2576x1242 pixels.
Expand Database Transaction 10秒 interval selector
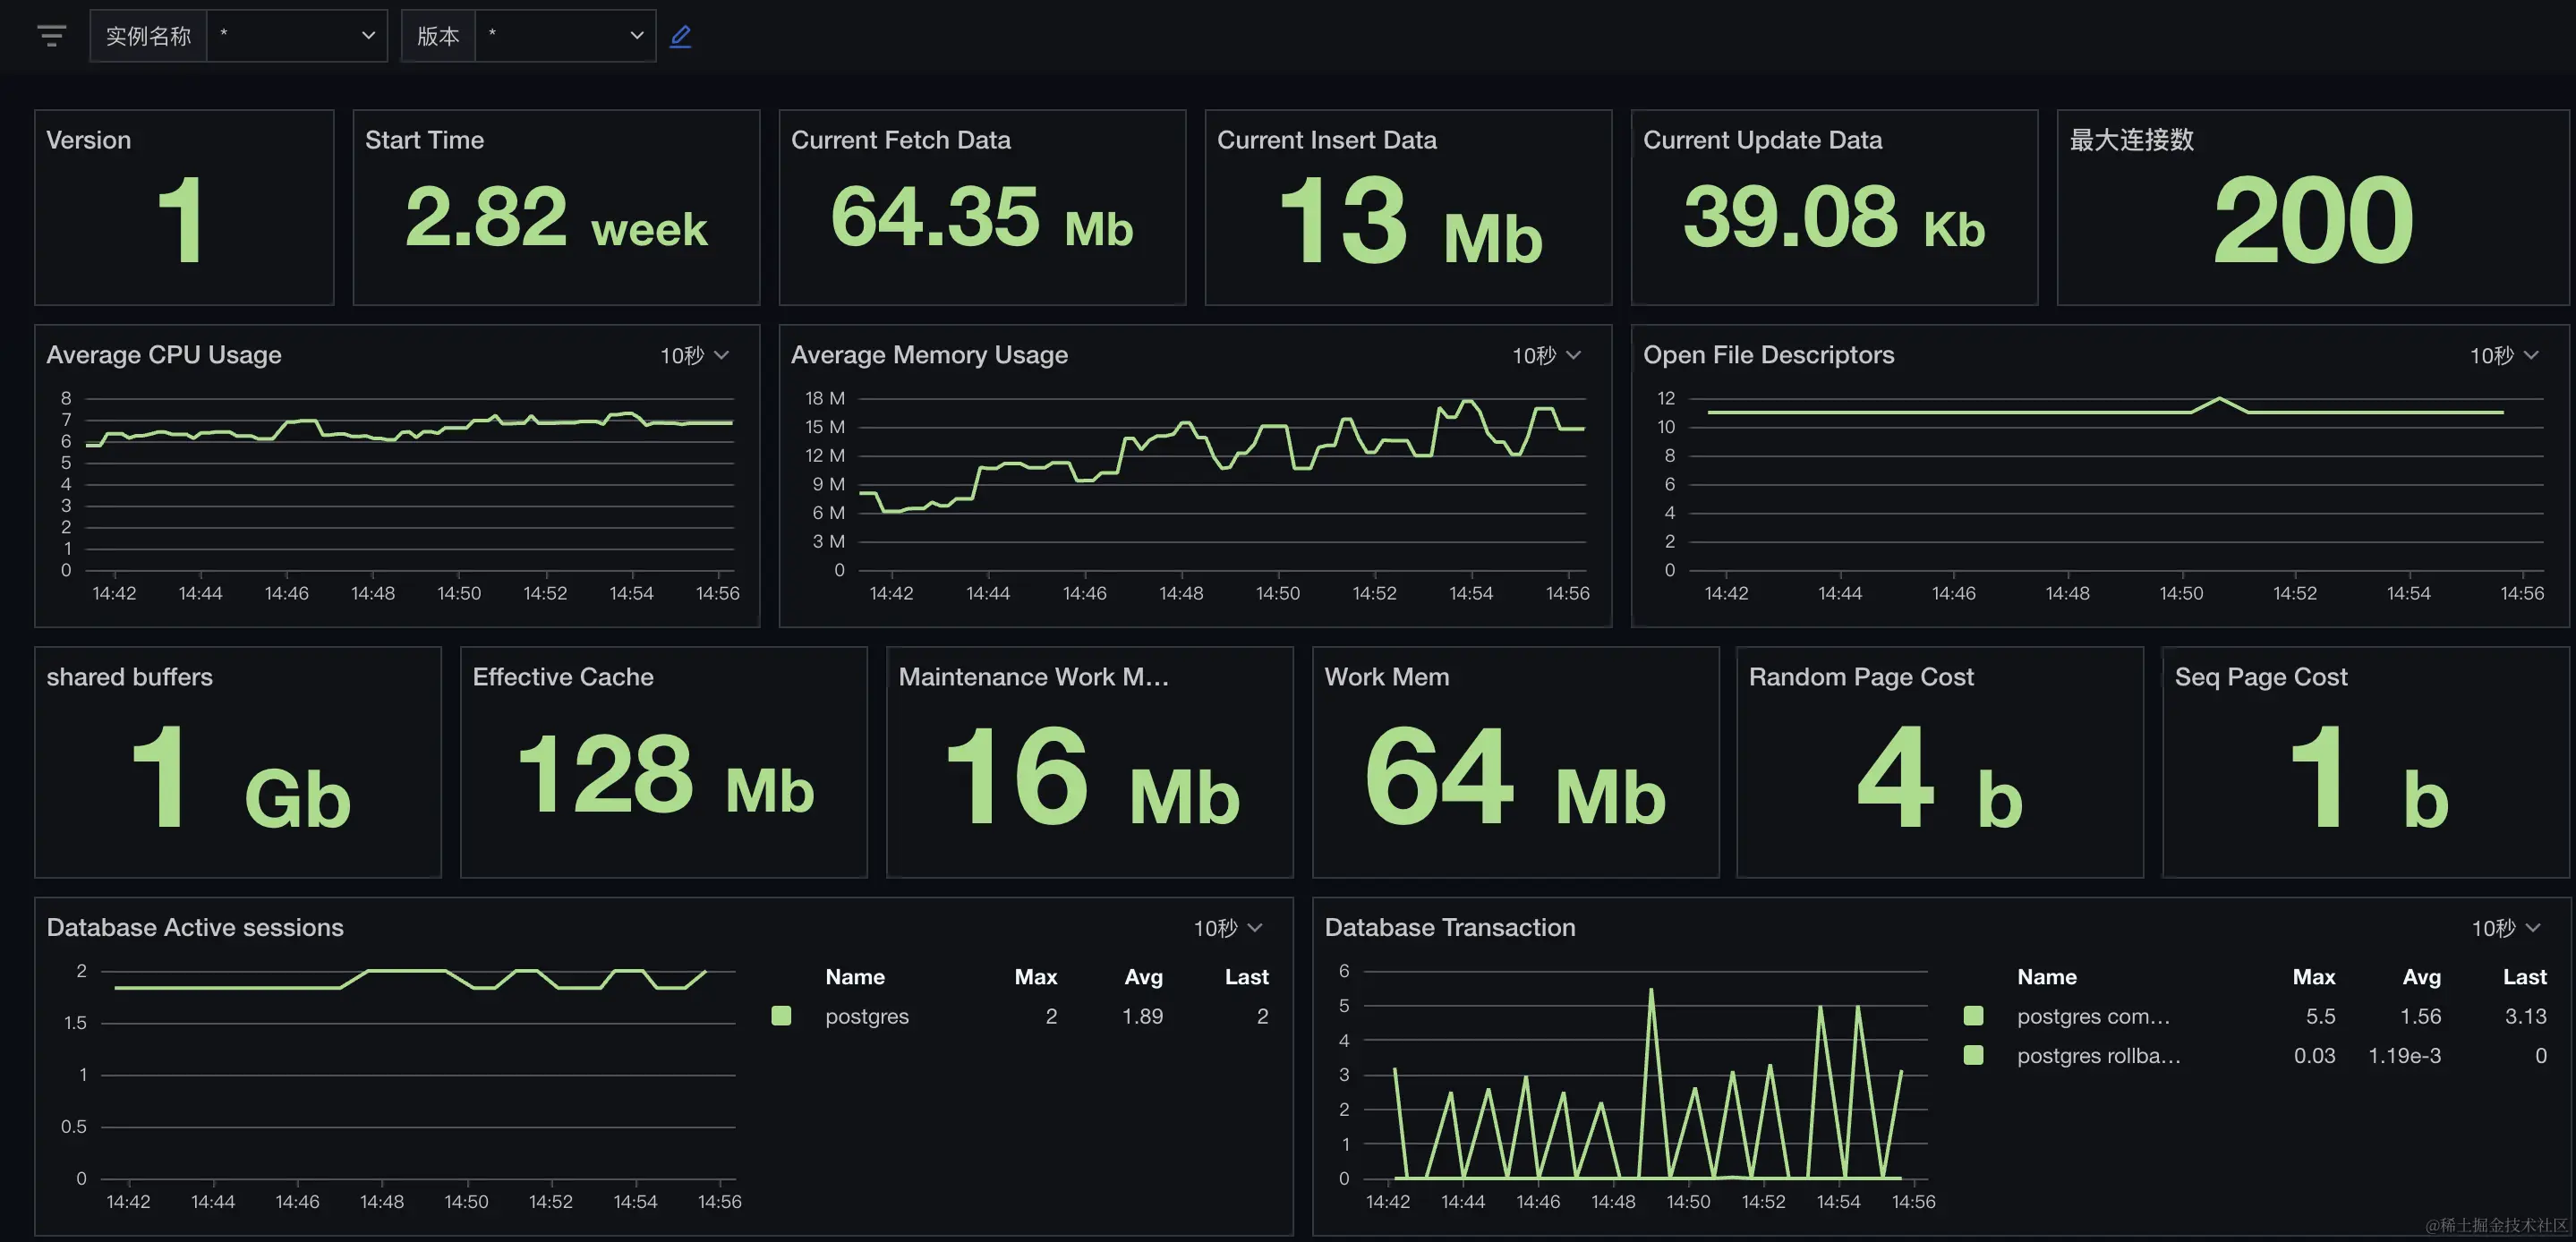tap(2505, 928)
